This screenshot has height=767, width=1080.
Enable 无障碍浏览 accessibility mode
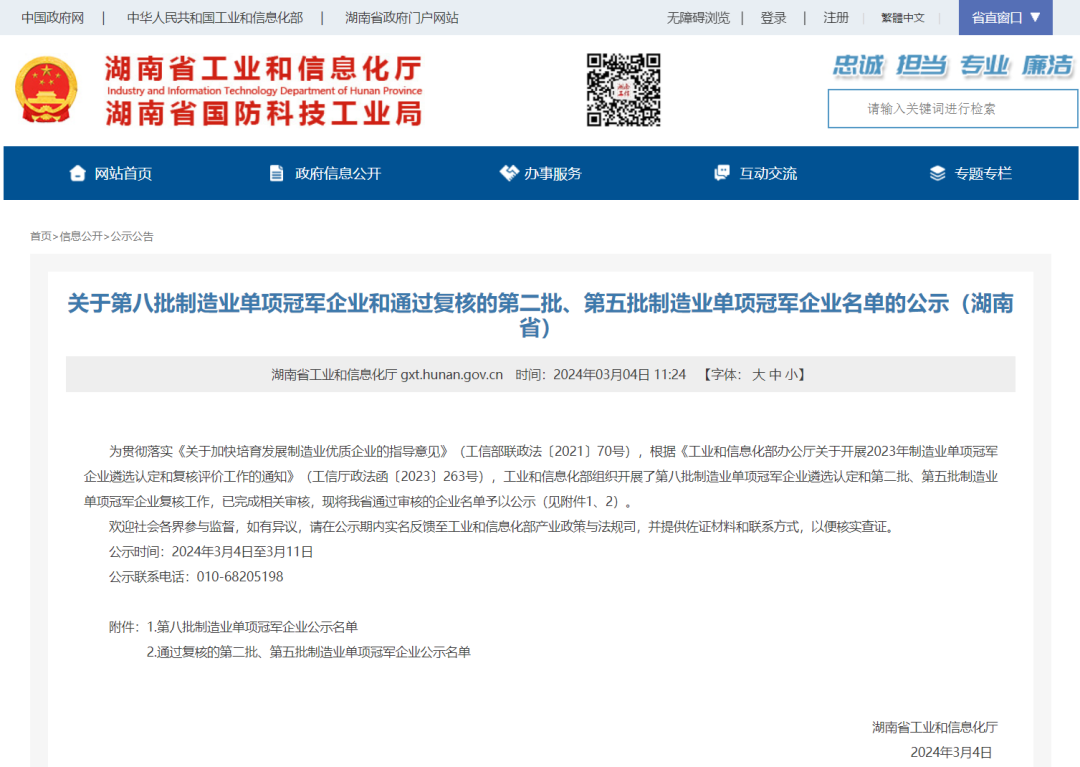pos(698,18)
